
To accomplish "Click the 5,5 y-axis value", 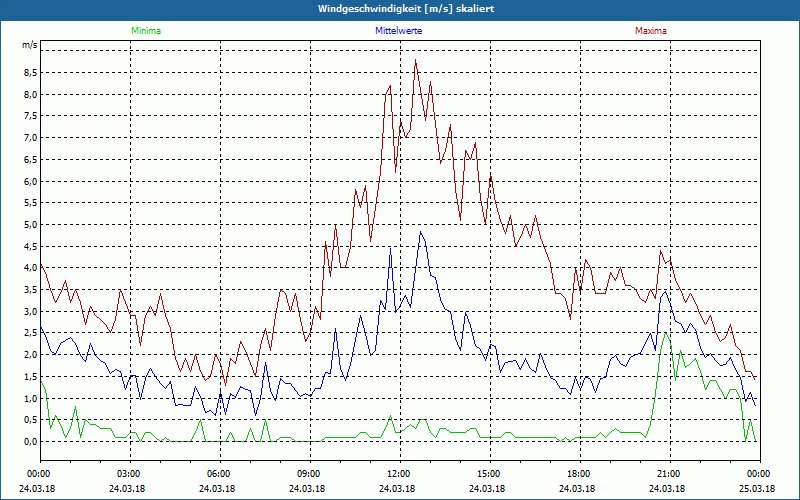I will point(30,203).
